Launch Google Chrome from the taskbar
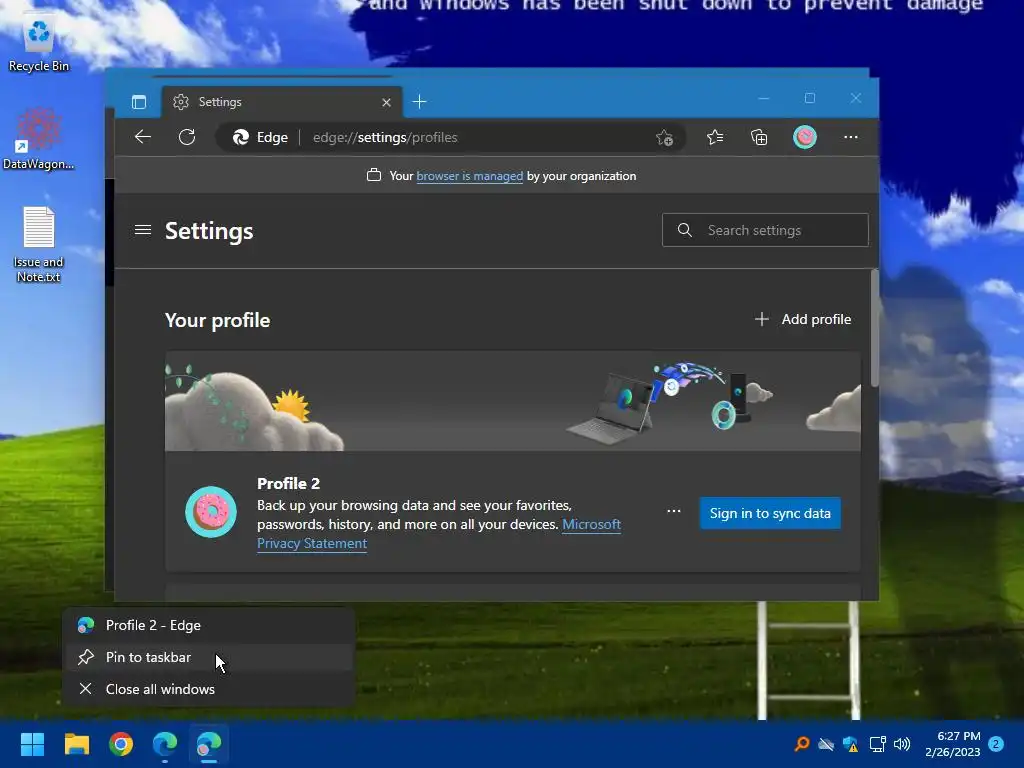Viewport: 1024px width, 768px height. (121, 744)
